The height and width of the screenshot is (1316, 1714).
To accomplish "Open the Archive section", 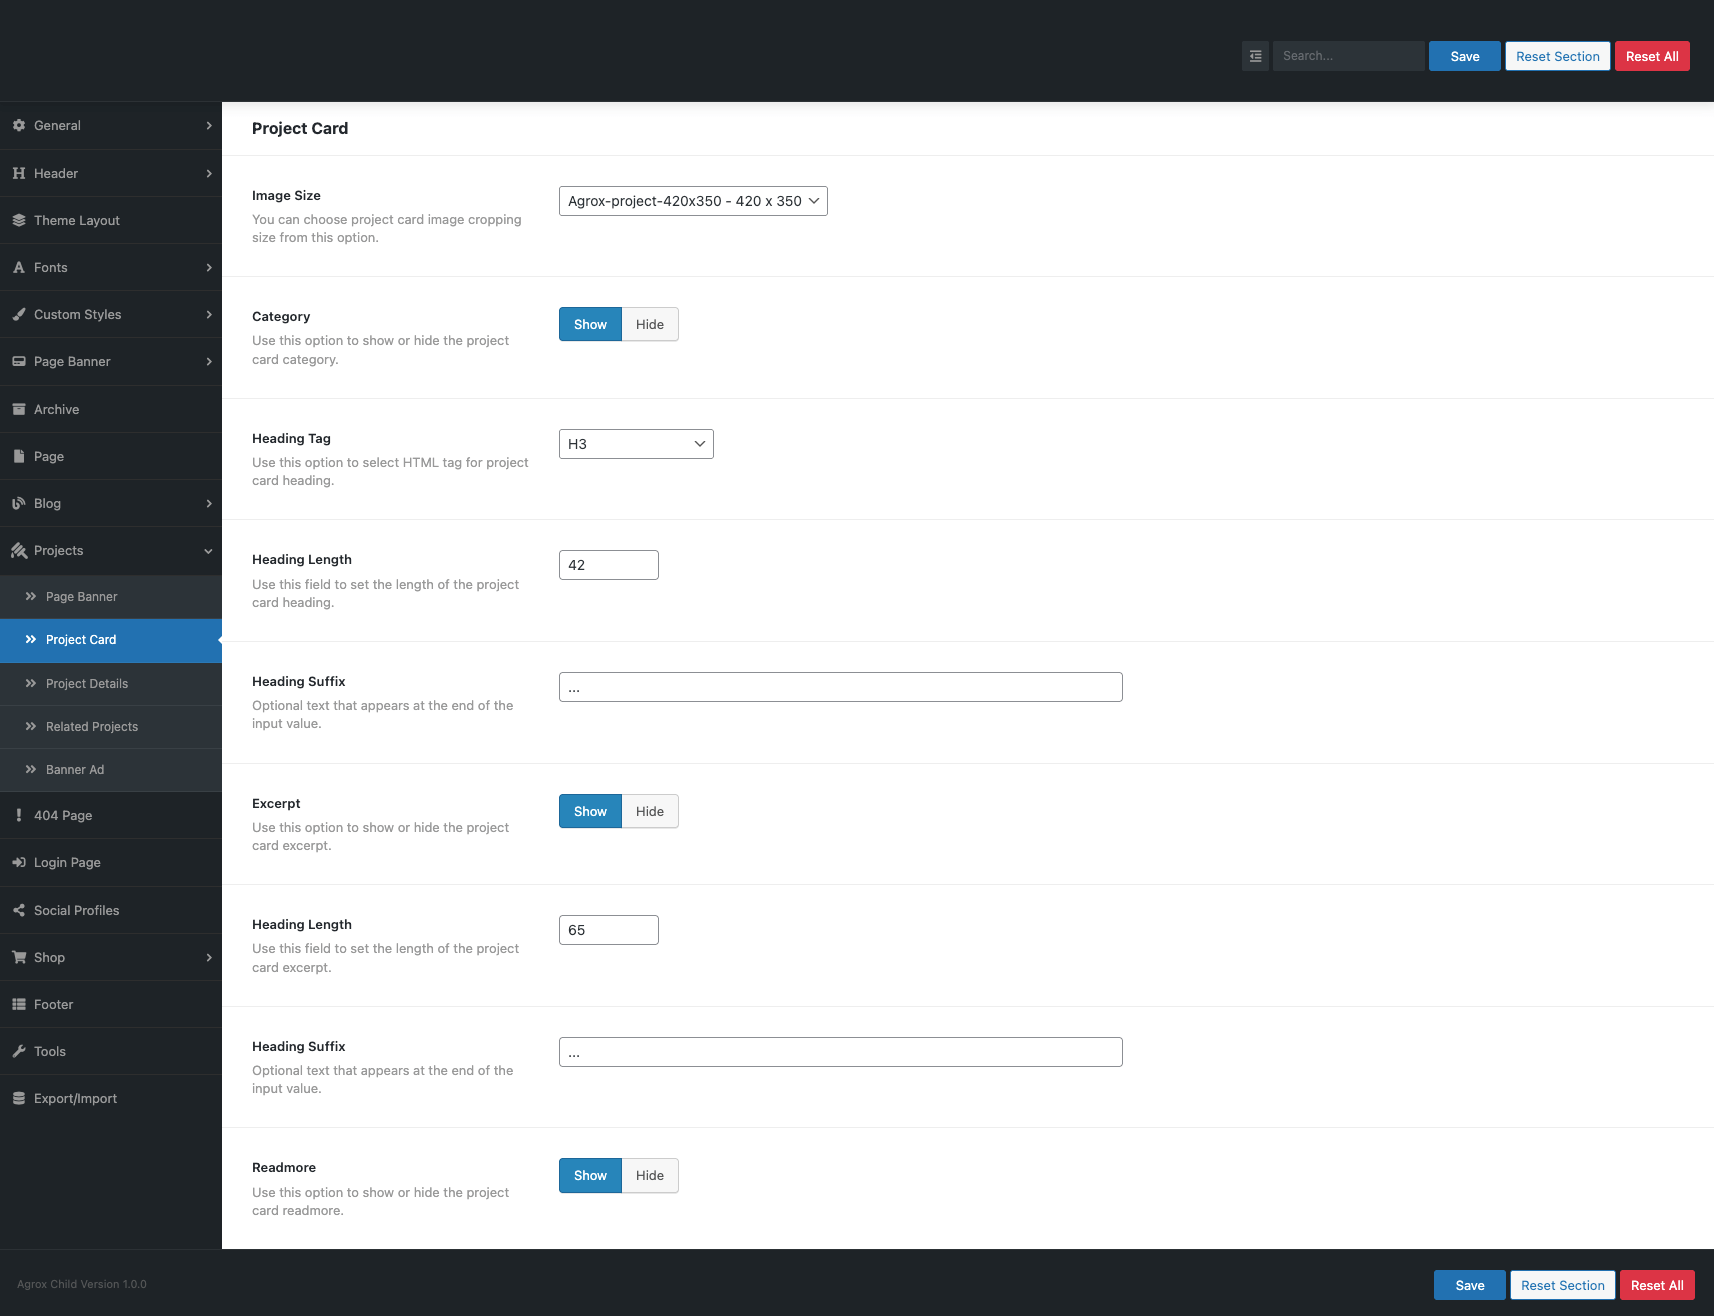I will coord(111,409).
